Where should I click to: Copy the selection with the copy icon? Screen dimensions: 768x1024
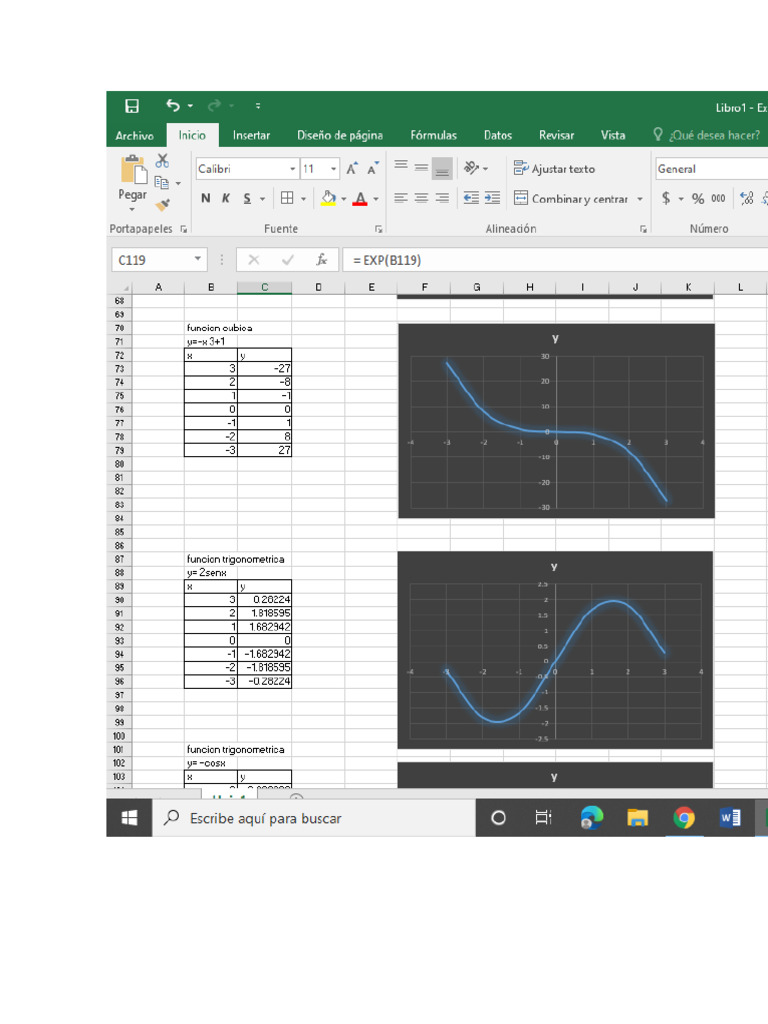click(x=161, y=183)
